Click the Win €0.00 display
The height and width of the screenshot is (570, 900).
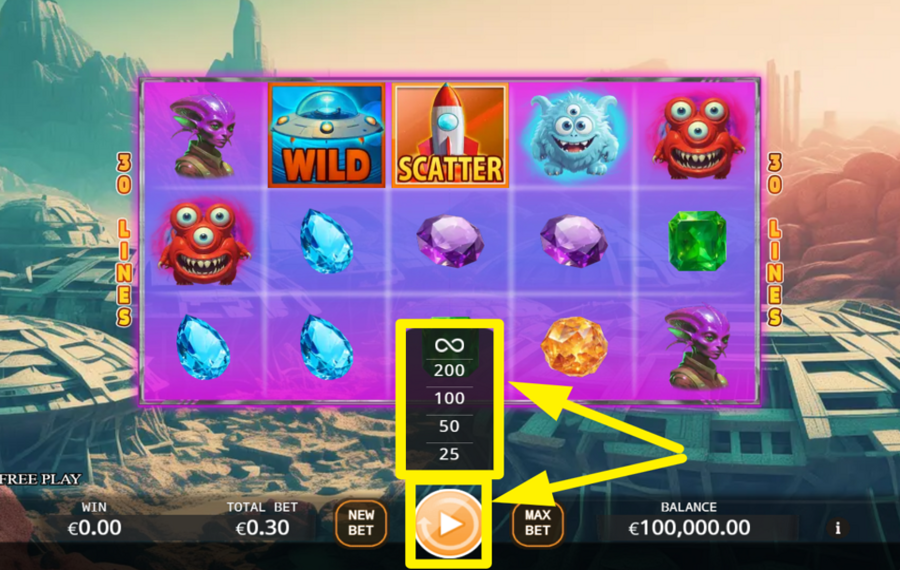(x=94, y=519)
